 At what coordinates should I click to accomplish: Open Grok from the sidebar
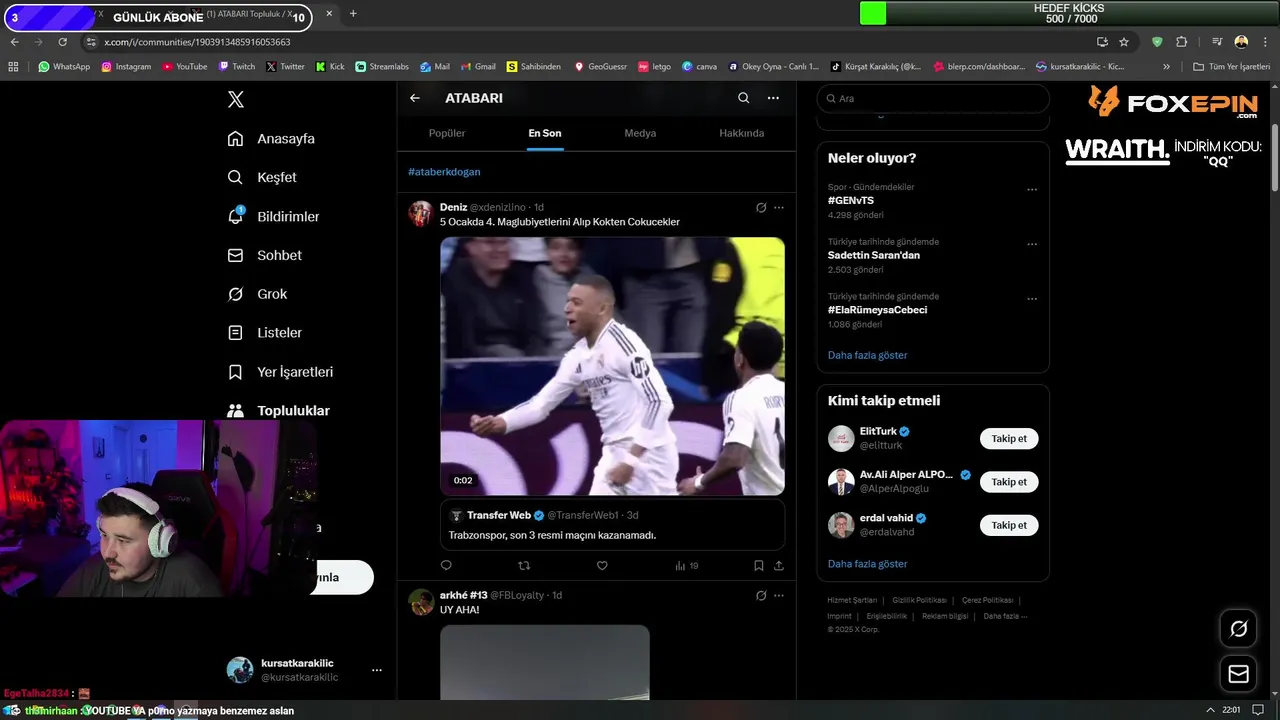coord(257,294)
